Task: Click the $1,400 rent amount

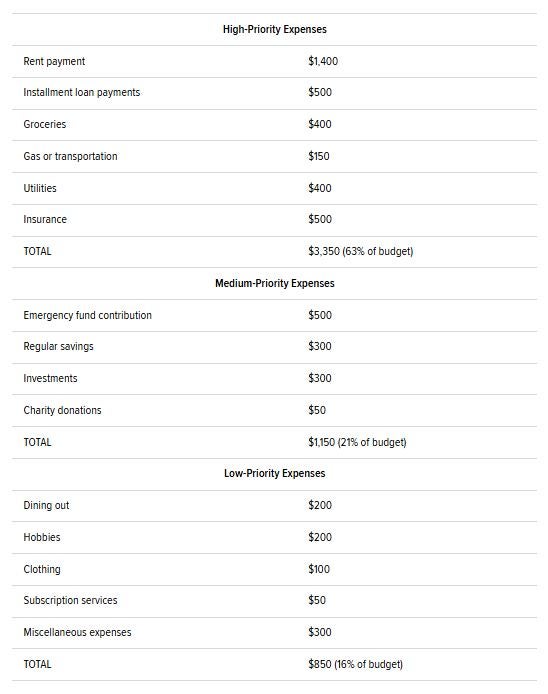Action: coord(323,61)
